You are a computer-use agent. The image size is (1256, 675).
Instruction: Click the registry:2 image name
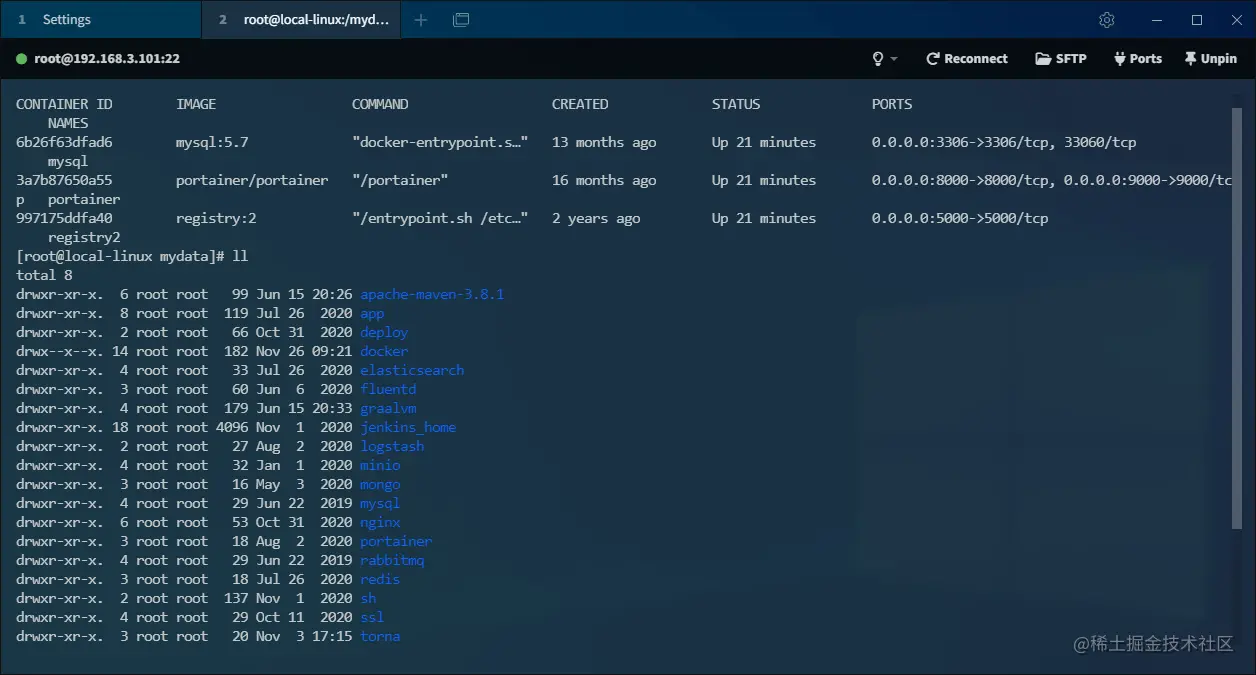(216, 218)
